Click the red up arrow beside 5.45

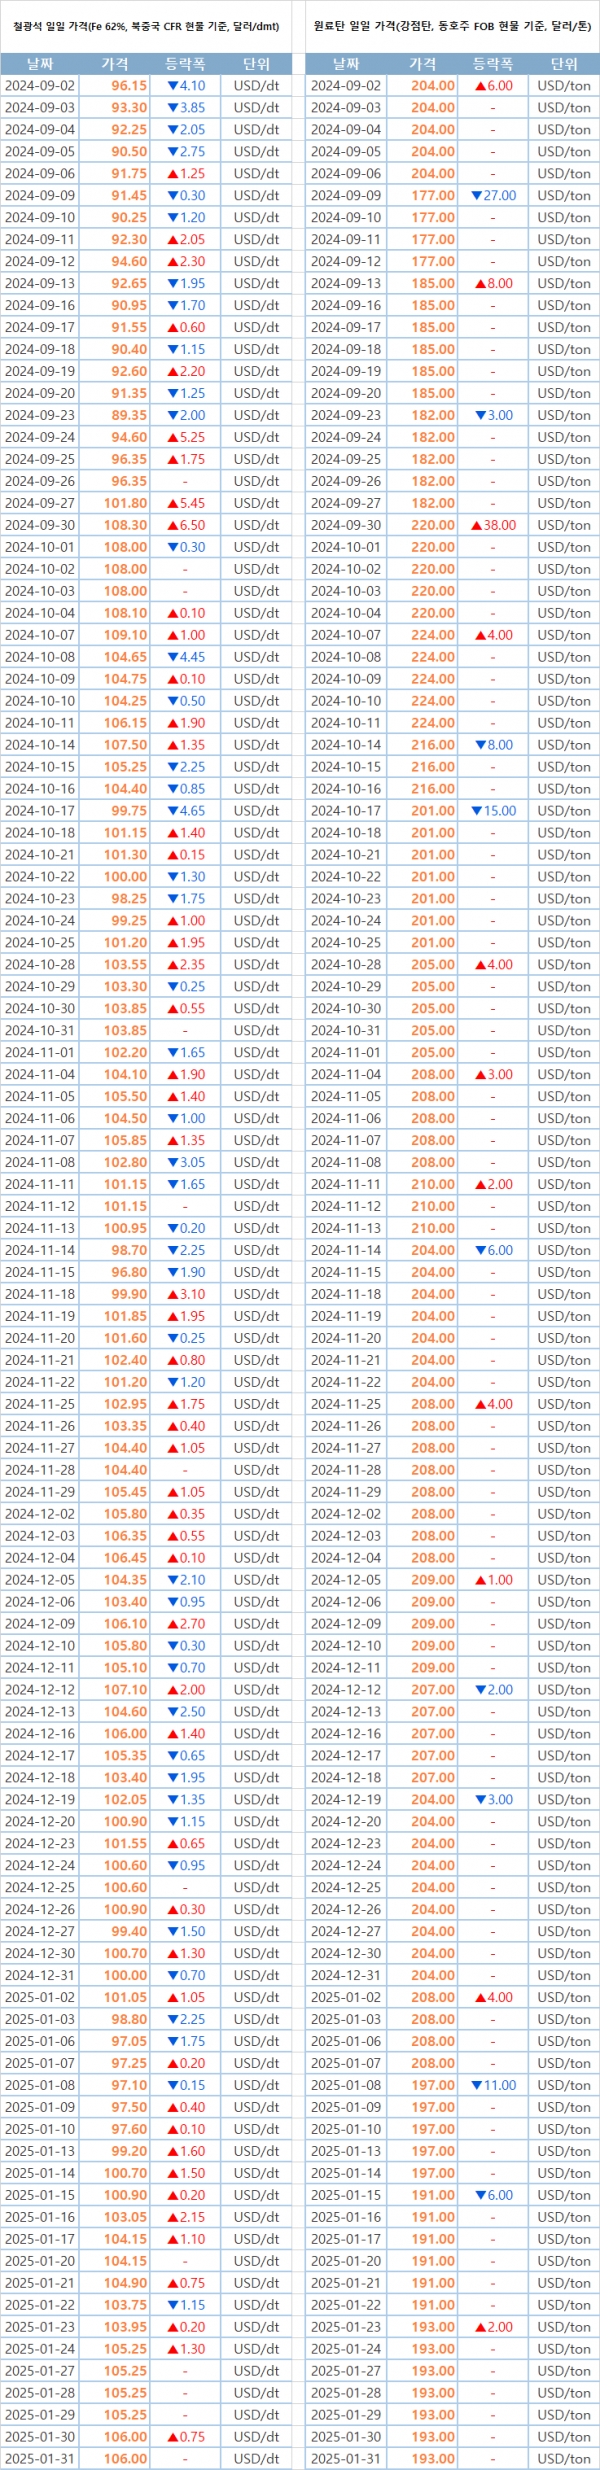pyautogui.click(x=172, y=503)
